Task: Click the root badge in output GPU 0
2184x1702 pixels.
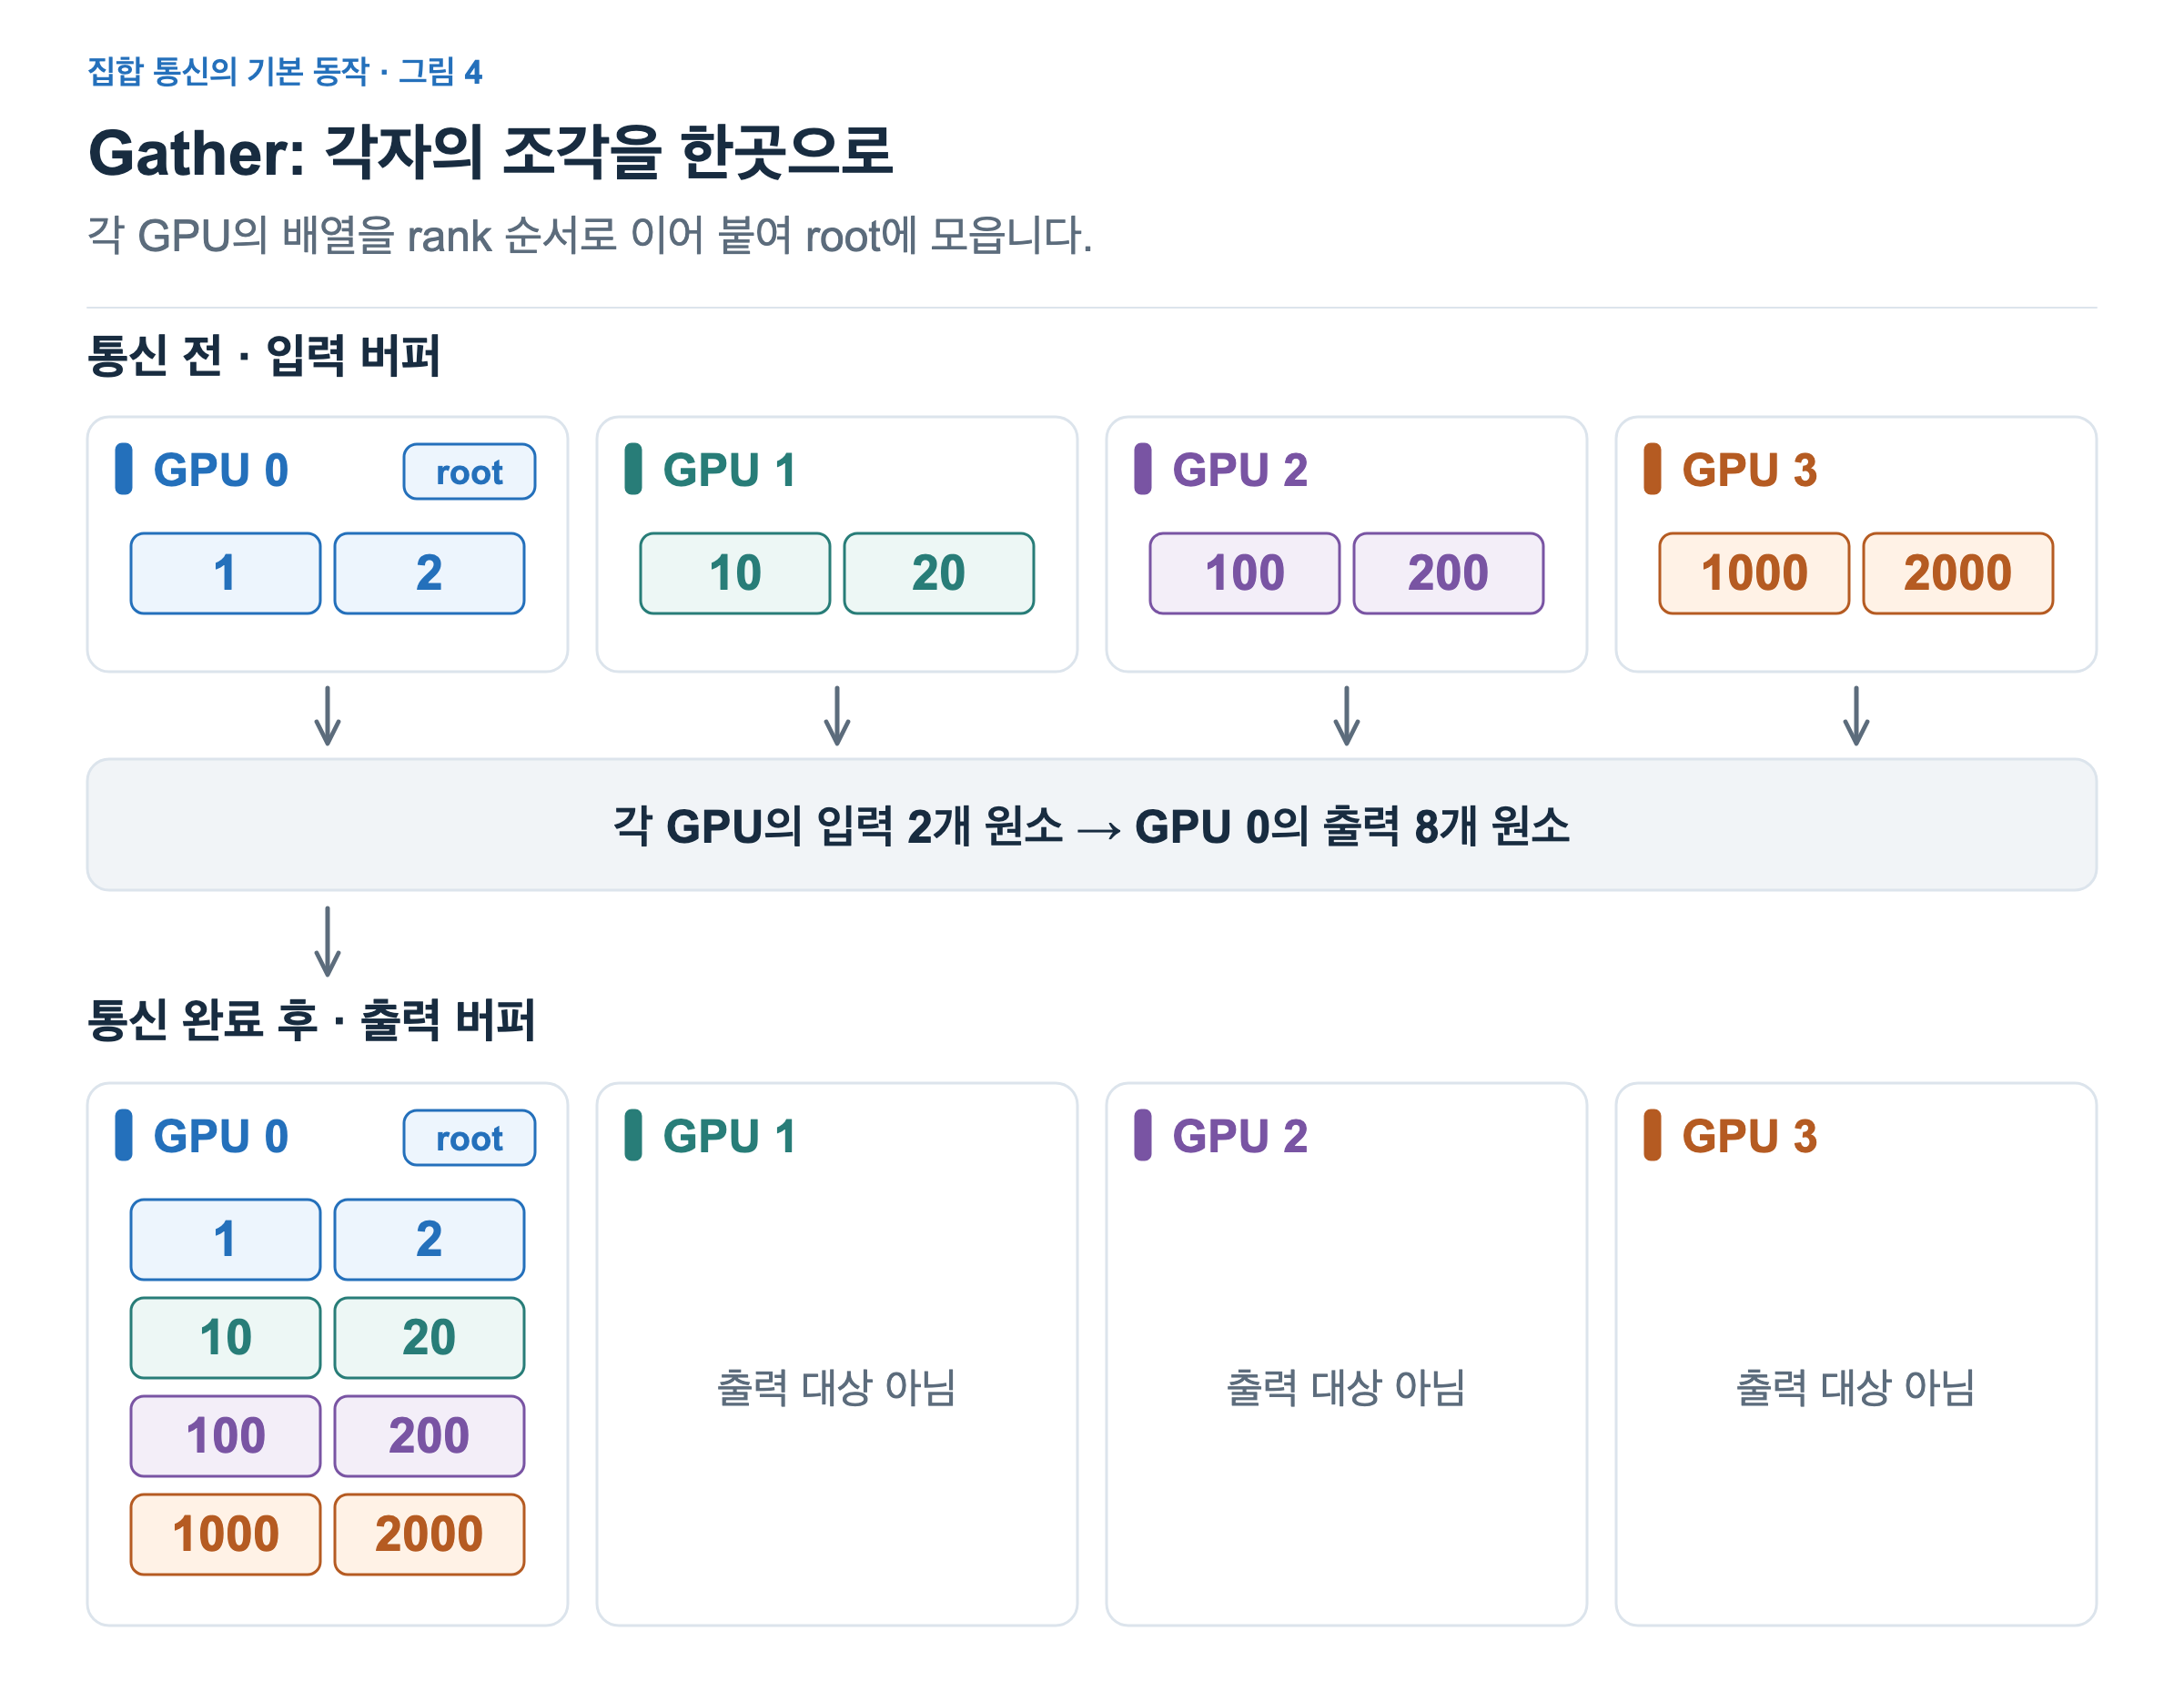Action: coord(469,1137)
